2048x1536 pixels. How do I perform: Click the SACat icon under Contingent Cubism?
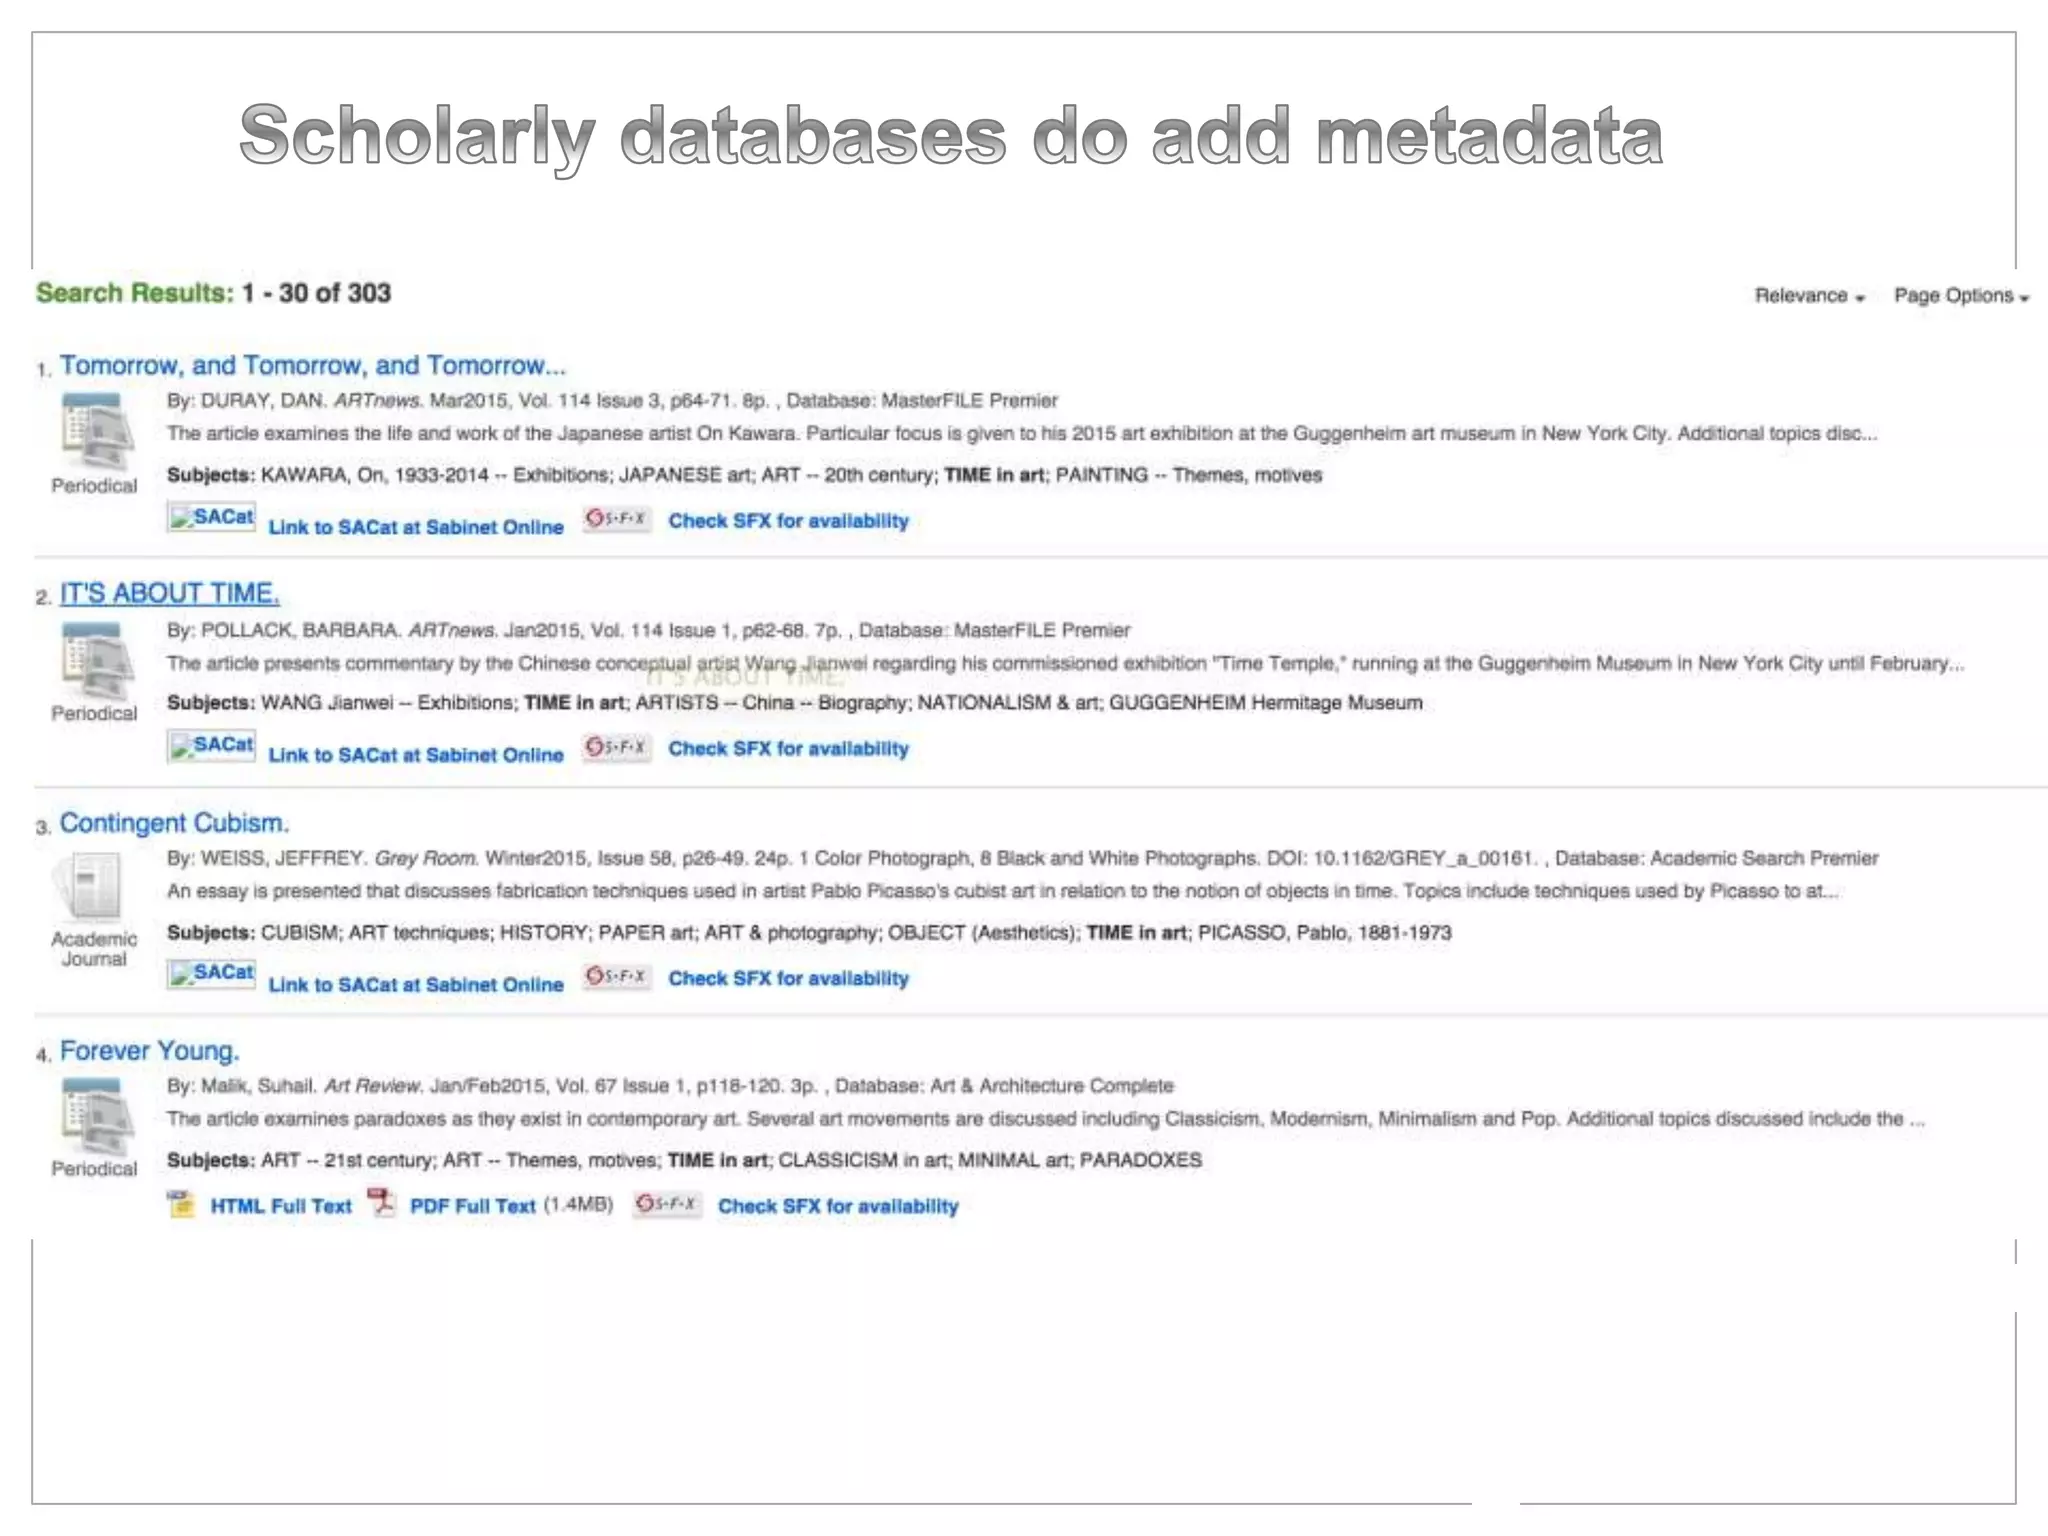tap(212, 974)
